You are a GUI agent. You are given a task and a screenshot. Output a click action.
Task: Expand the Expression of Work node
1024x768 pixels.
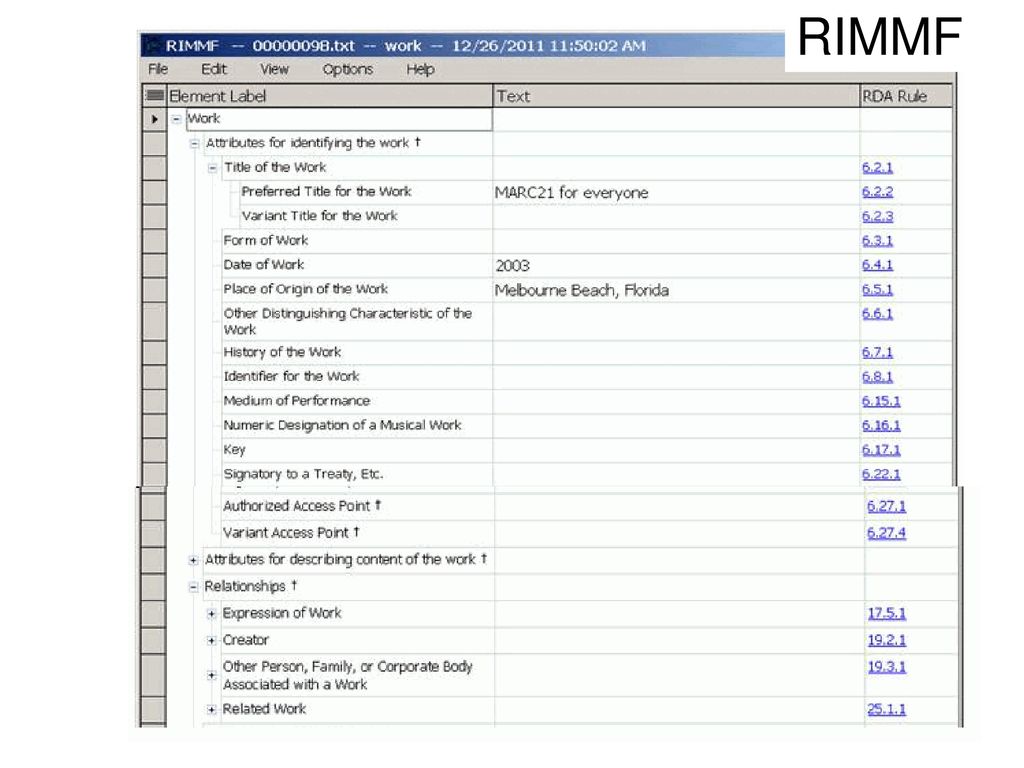(212, 614)
